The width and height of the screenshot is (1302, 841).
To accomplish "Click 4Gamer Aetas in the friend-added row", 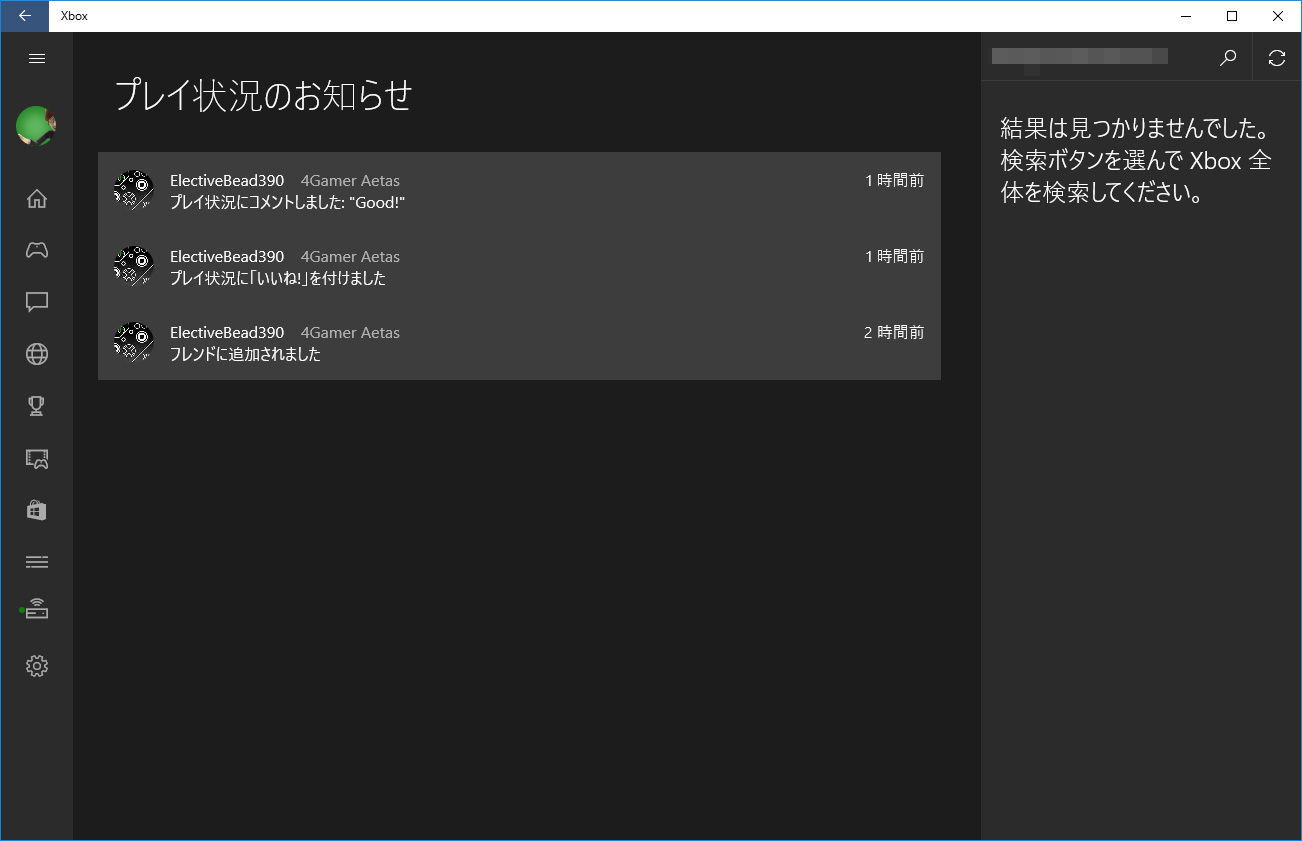I will click(350, 333).
